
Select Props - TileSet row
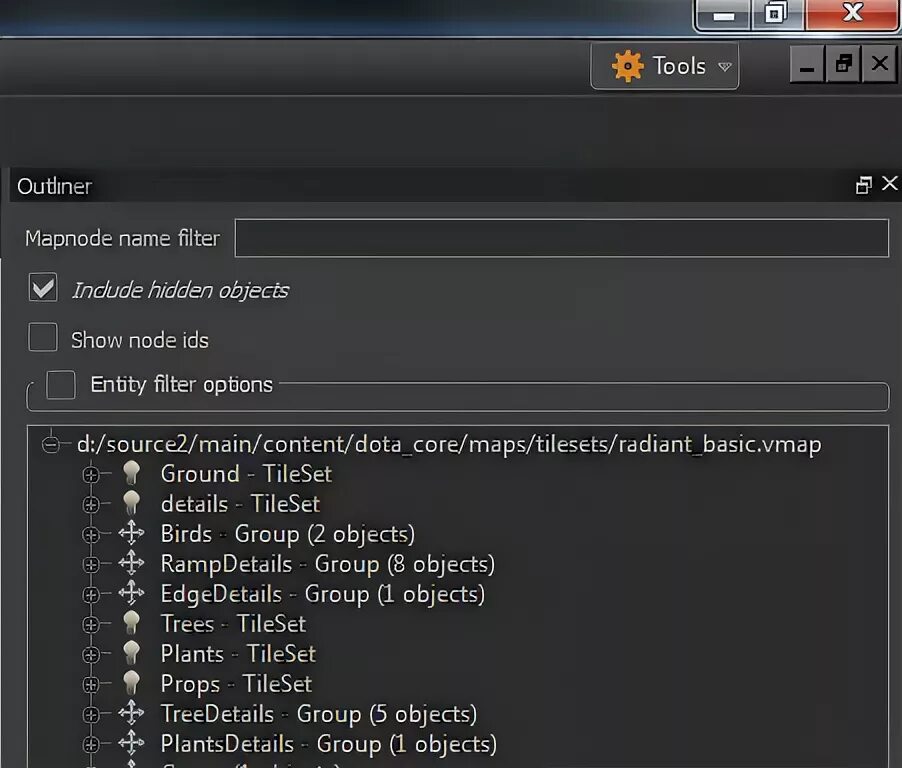pyautogui.click(x=236, y=683)
